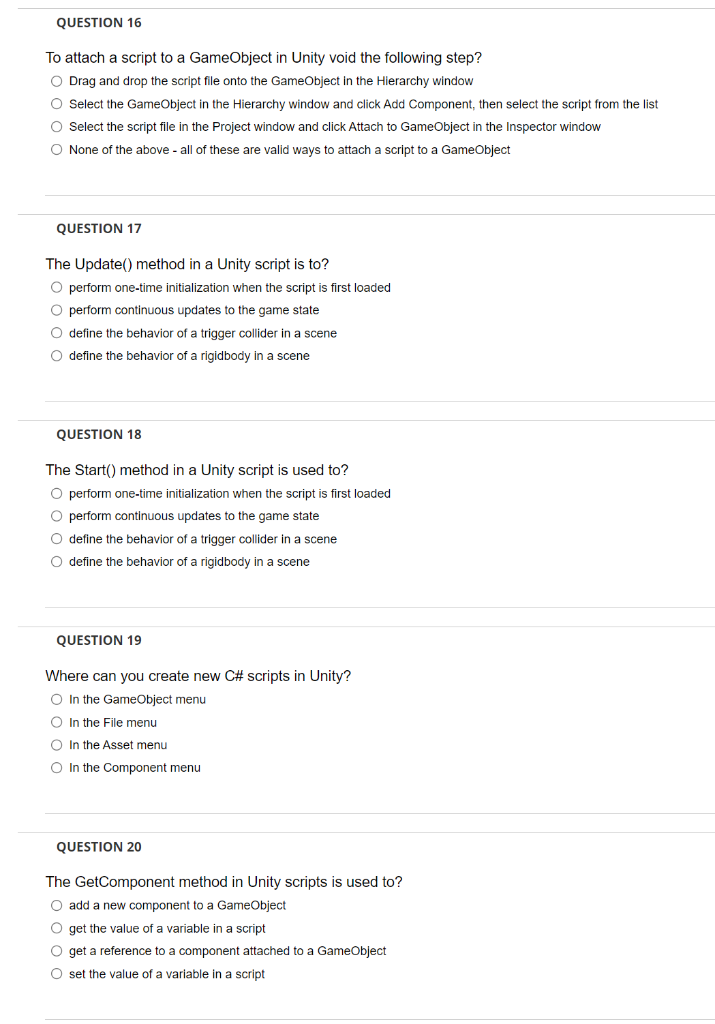The height and width of the screenshot is (1024, 715).
Task: Pick 'In the Component menu' option
Action: [x=57, y=767]
